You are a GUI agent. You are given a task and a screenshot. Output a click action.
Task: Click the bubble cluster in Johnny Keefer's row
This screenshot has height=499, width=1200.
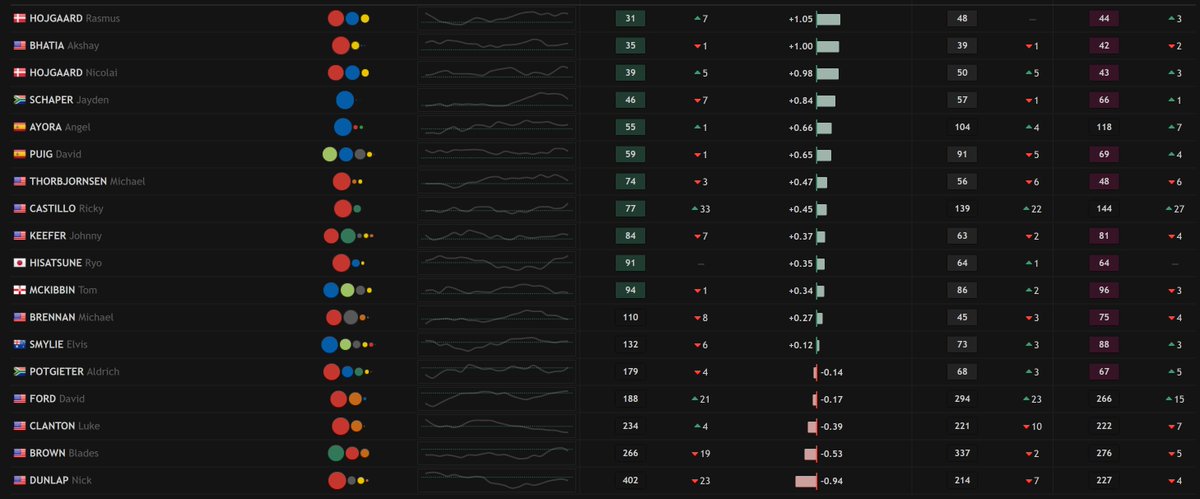[x=348, y=236]
